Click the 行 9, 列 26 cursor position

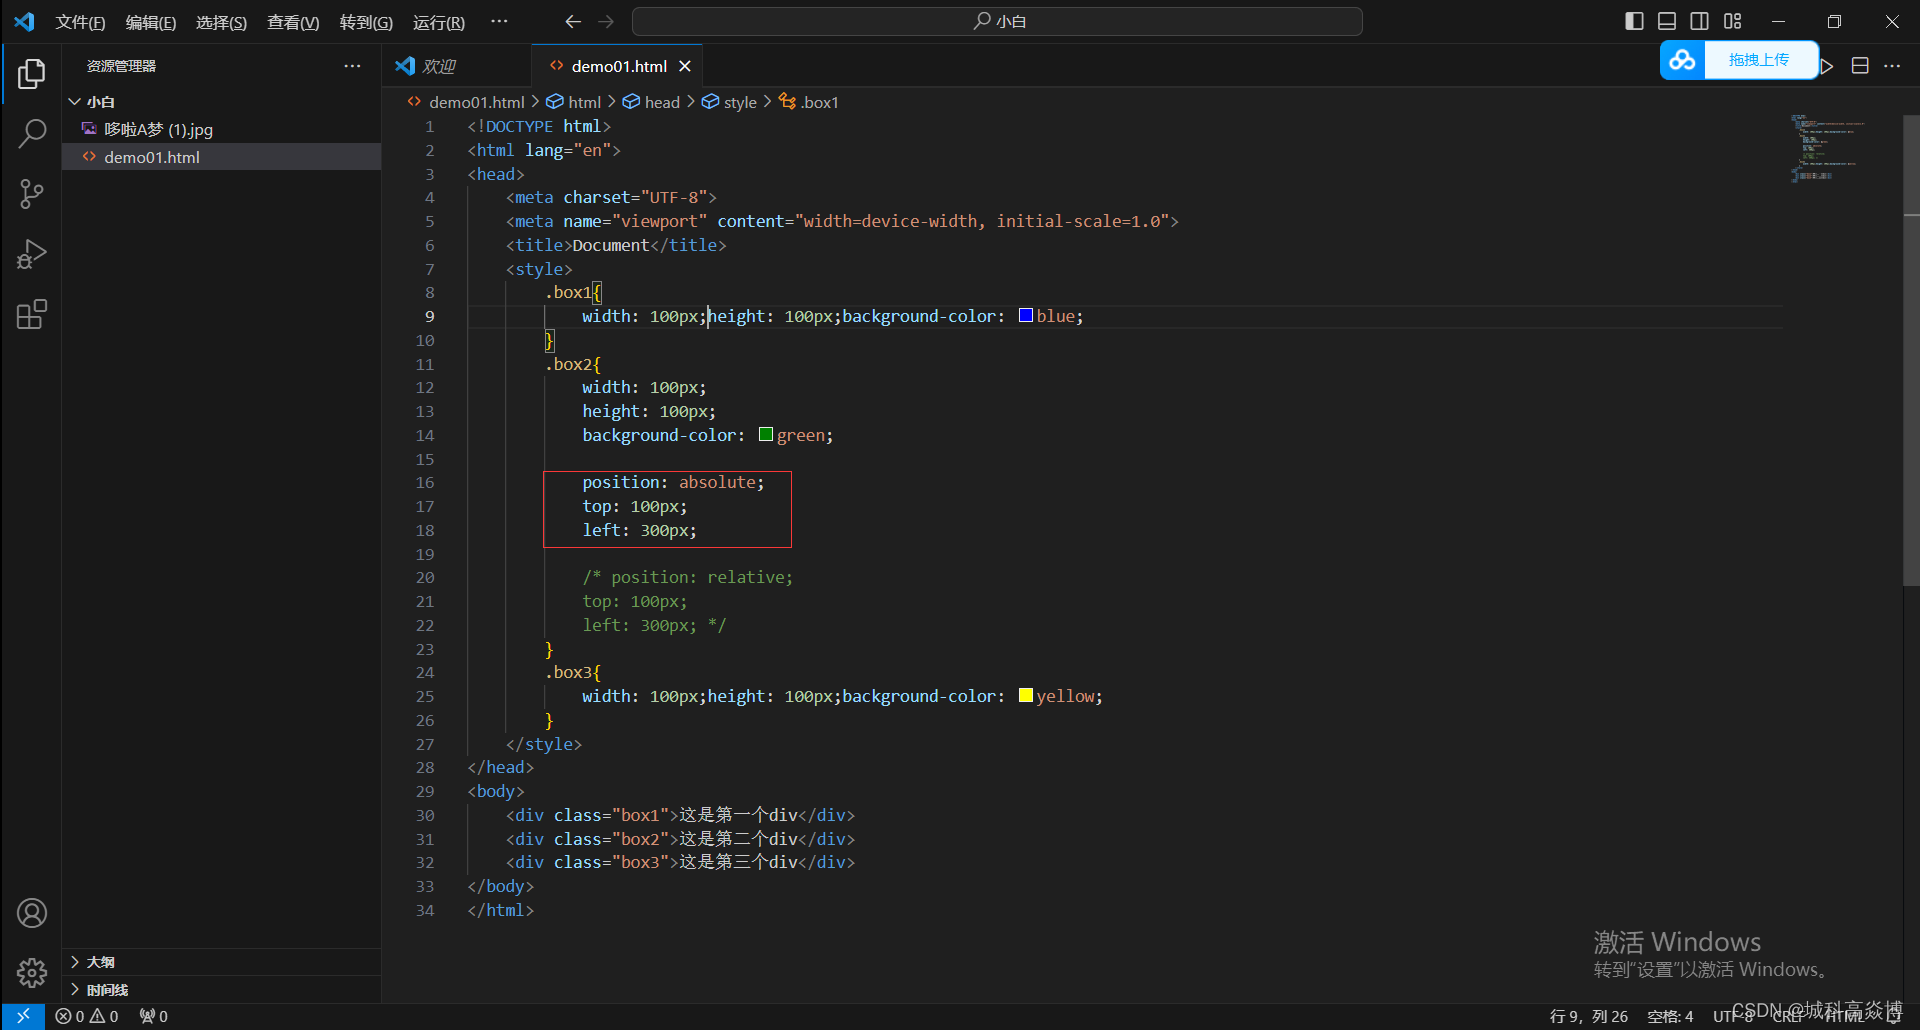(1589, 1016)
